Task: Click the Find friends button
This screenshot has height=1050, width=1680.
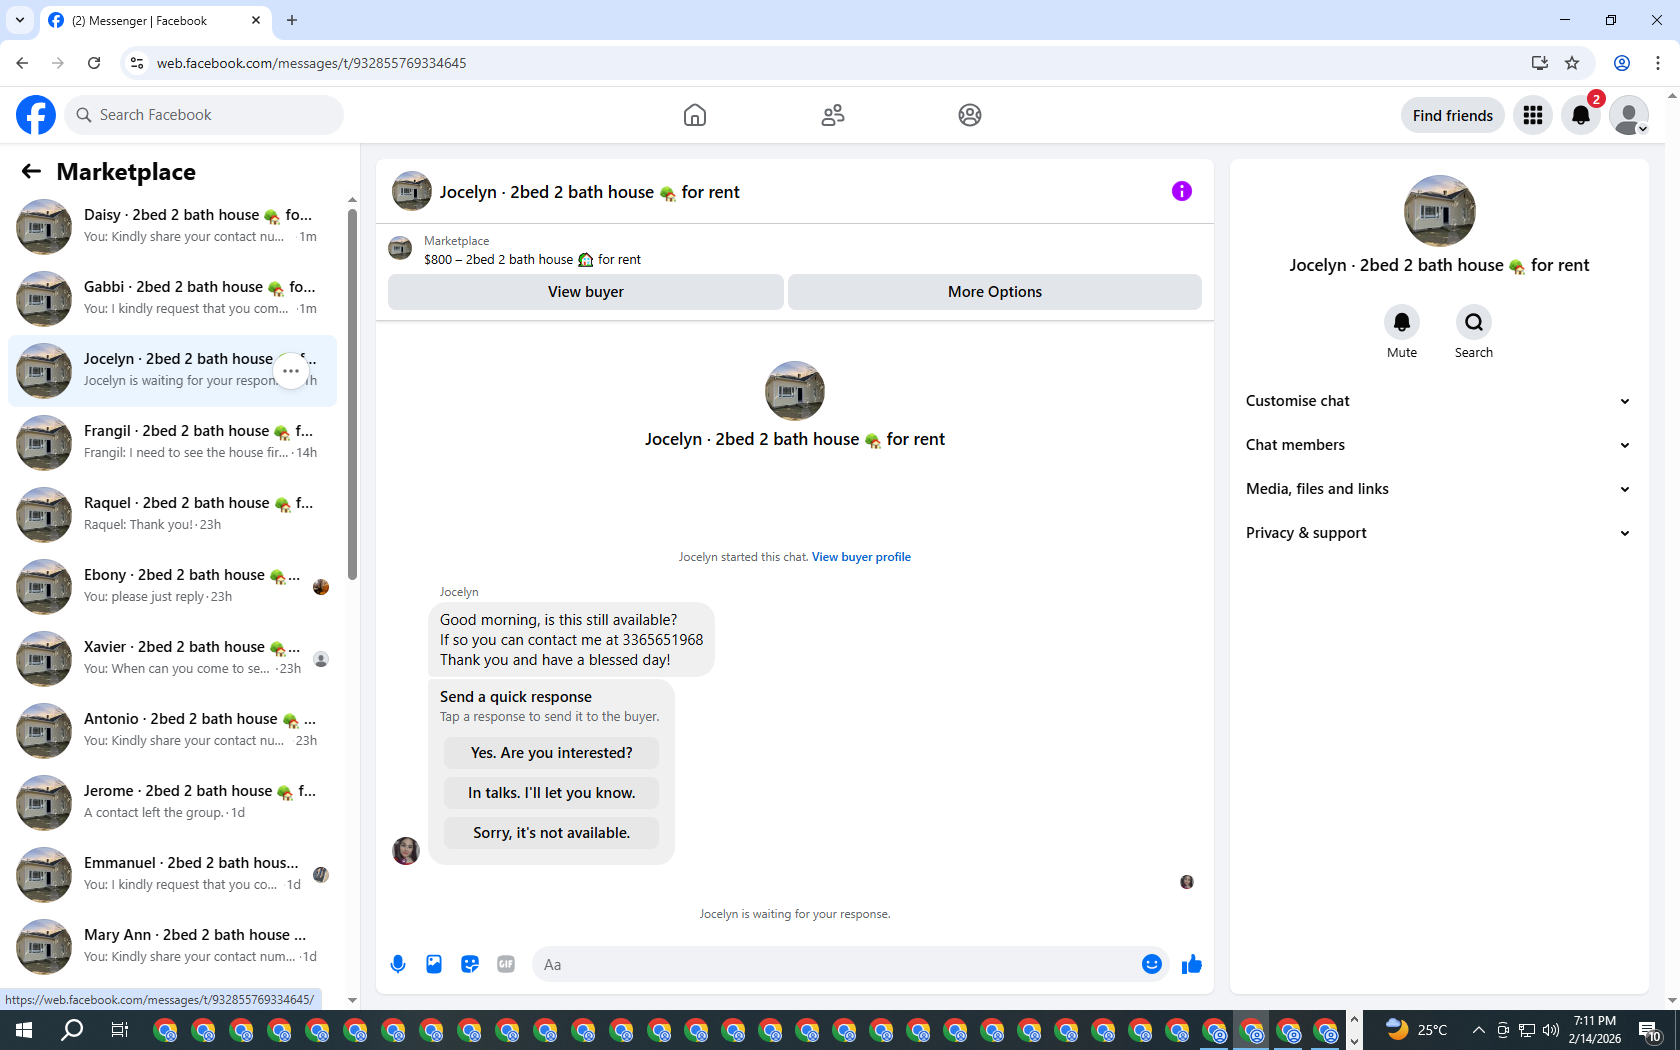Action: click(x=1452, y=115)
